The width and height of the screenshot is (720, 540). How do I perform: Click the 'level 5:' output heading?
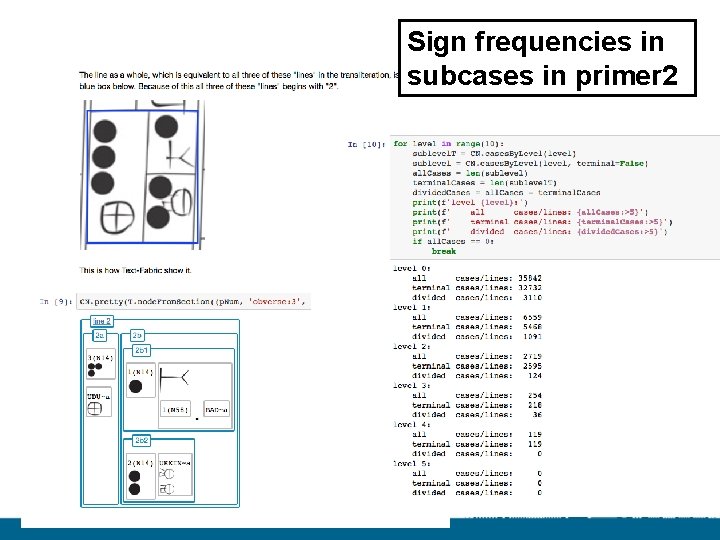[411, 463]
